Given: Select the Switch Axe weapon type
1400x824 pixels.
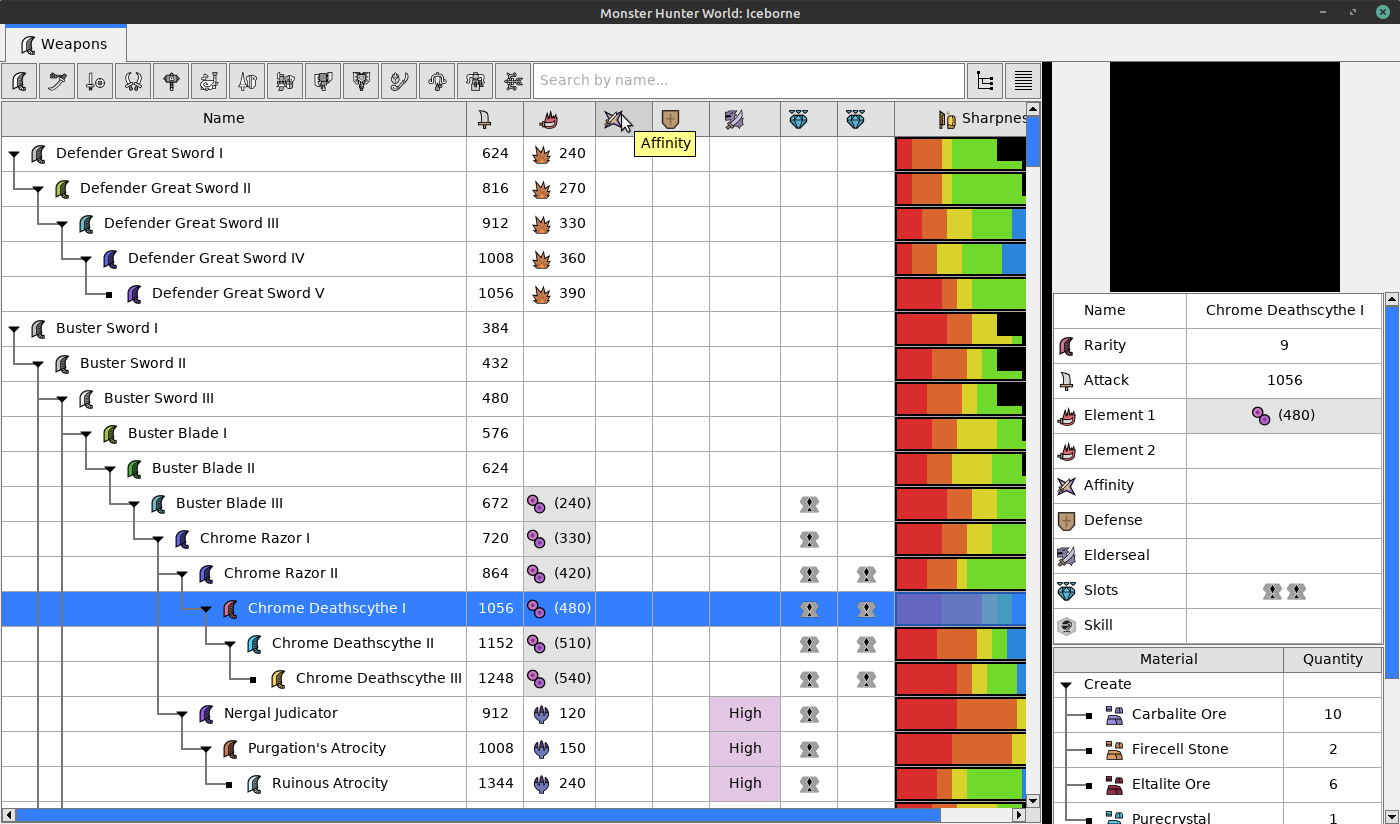Looking at the screenshot, I should (x=323, y=80).
